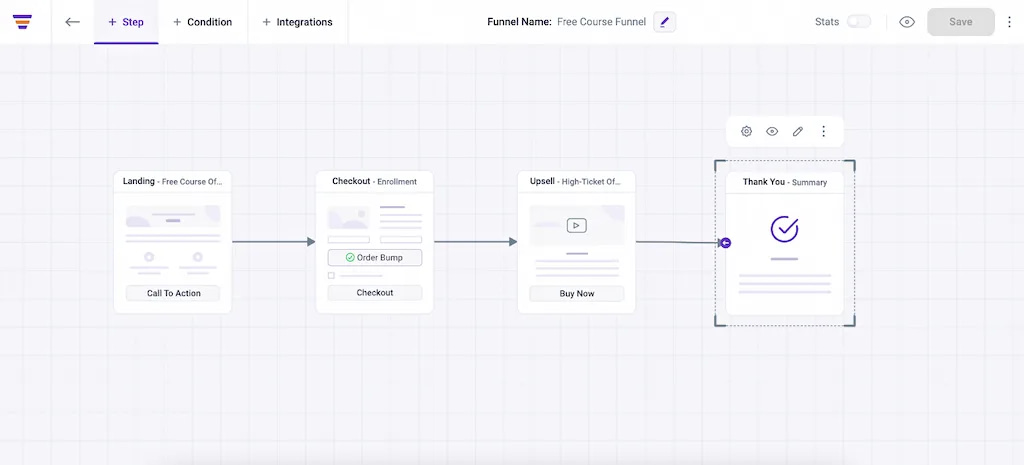Open top-right three-dot menu

(1010, 22)
